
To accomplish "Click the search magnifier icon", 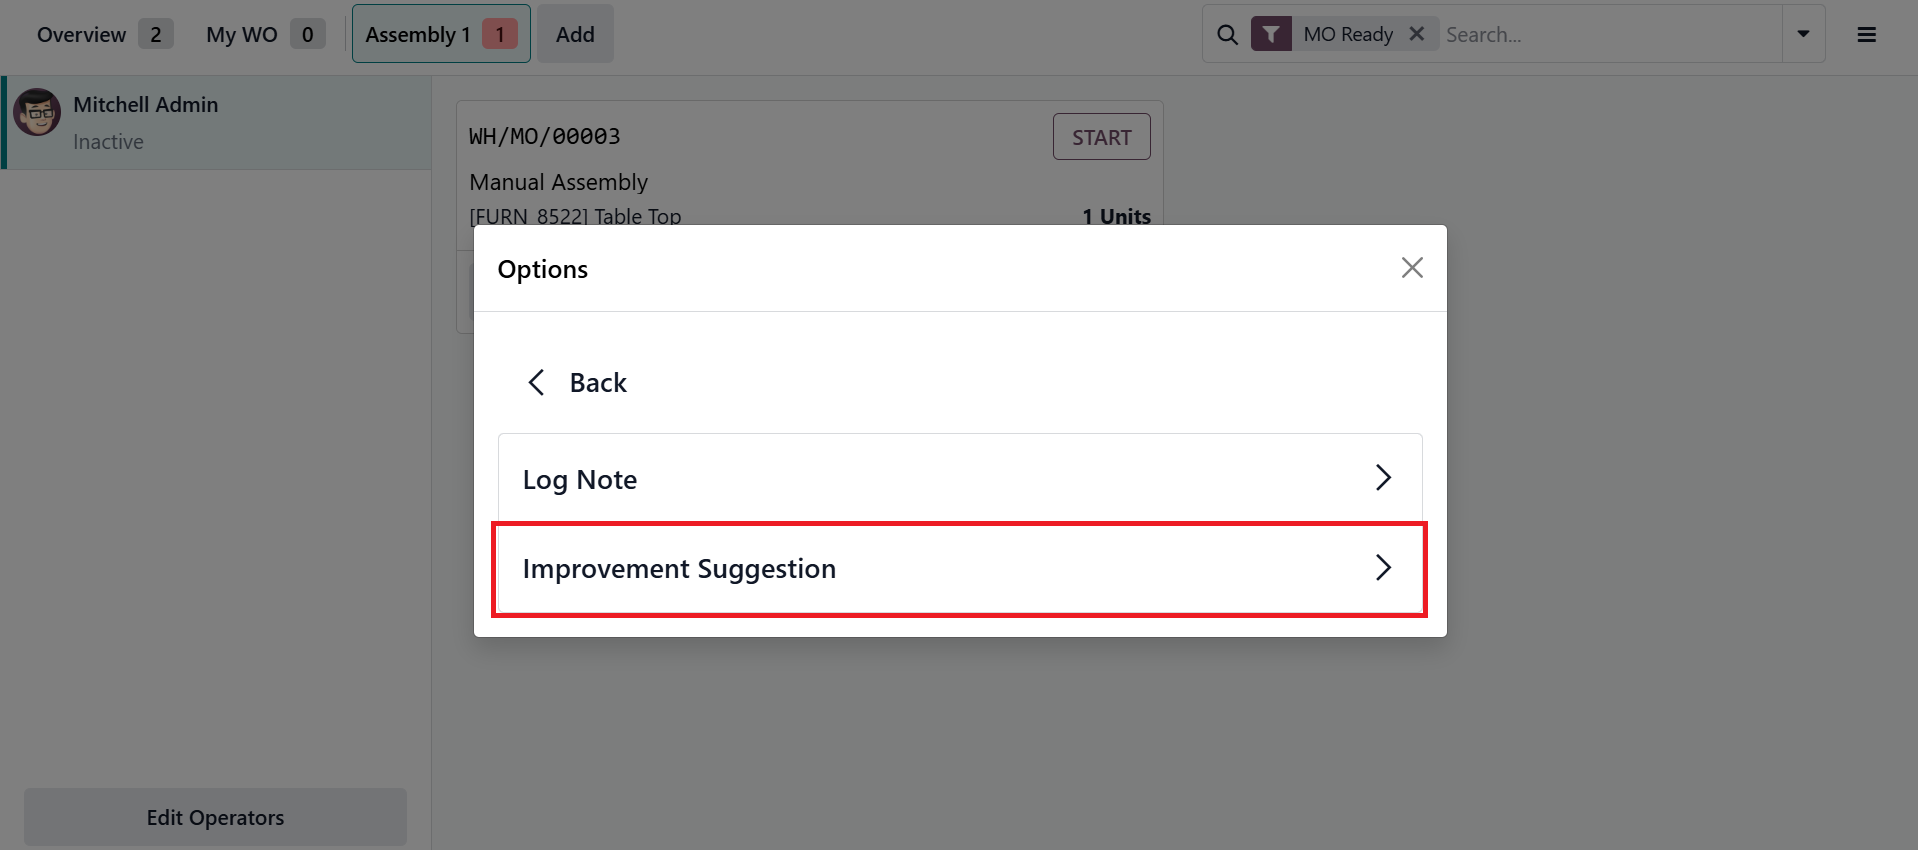I will pyautogui.click(x=1226, y=33).
